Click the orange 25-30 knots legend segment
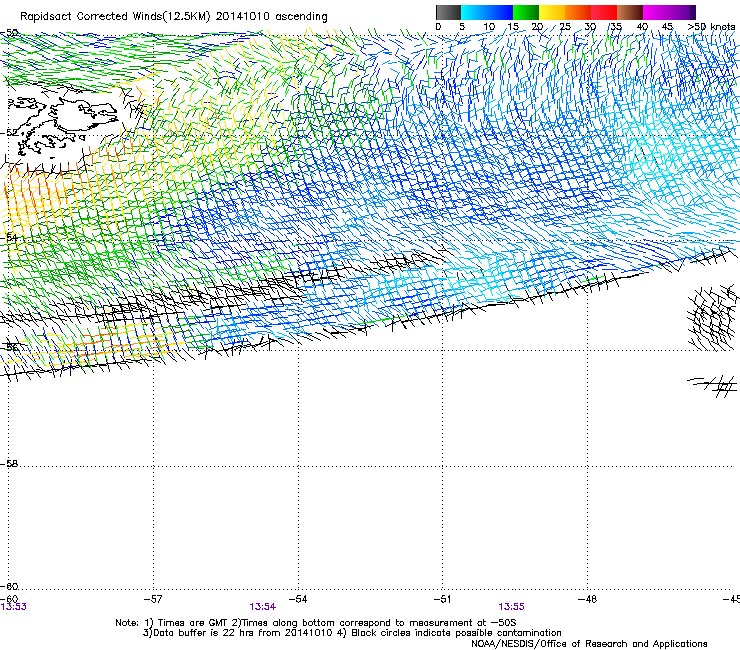 (x=578, y=12)
